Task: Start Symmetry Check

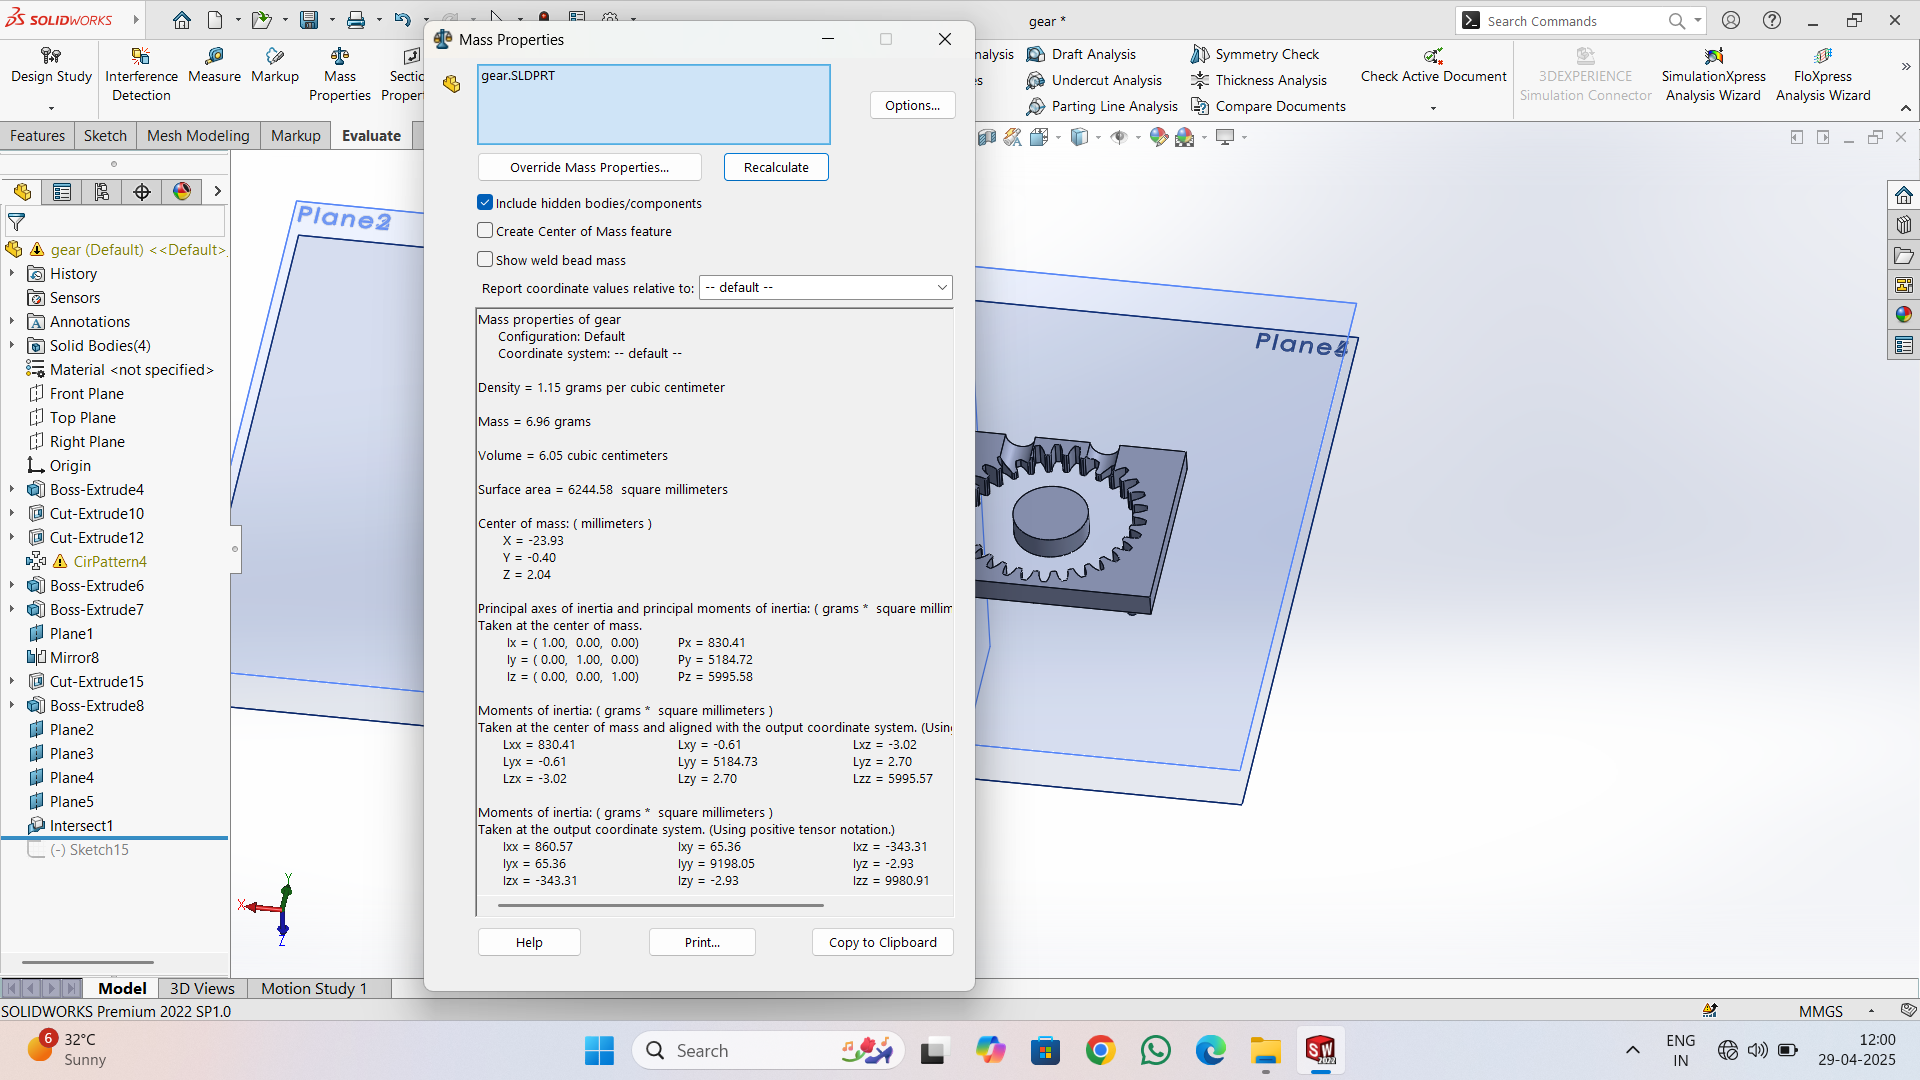Action: click(1256, 54)
